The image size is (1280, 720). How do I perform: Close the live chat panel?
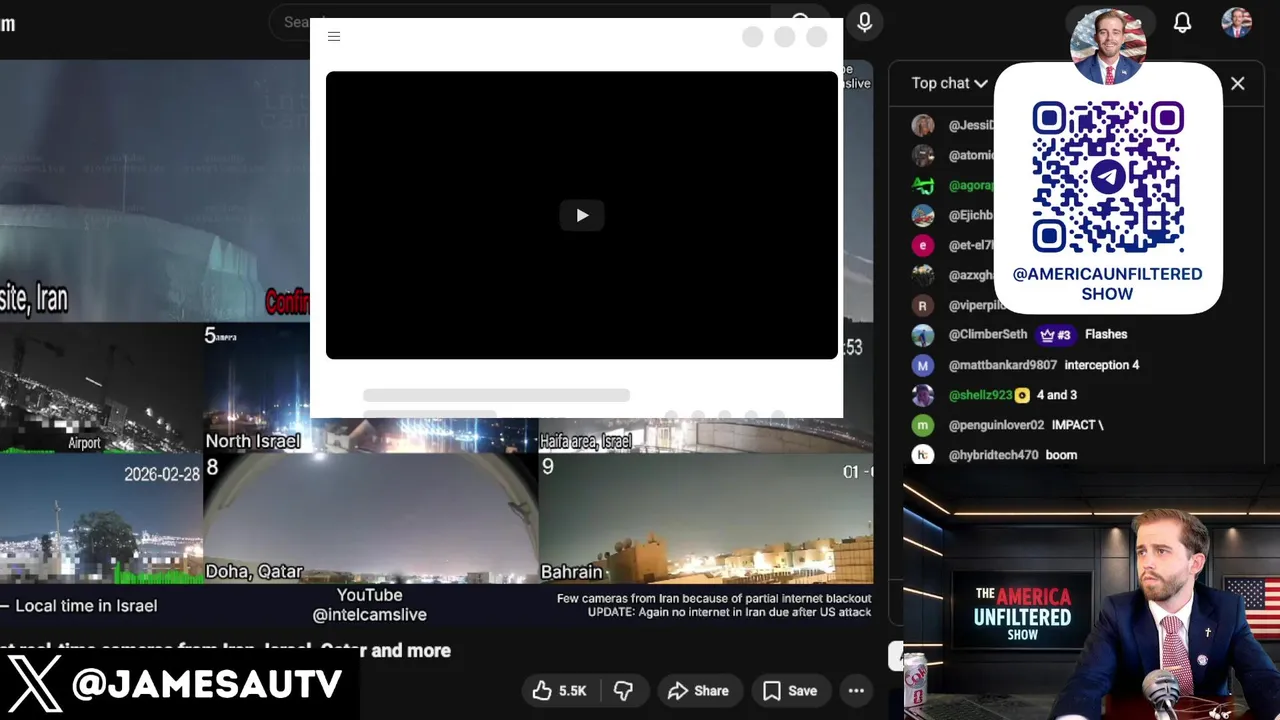(1238, 83)
